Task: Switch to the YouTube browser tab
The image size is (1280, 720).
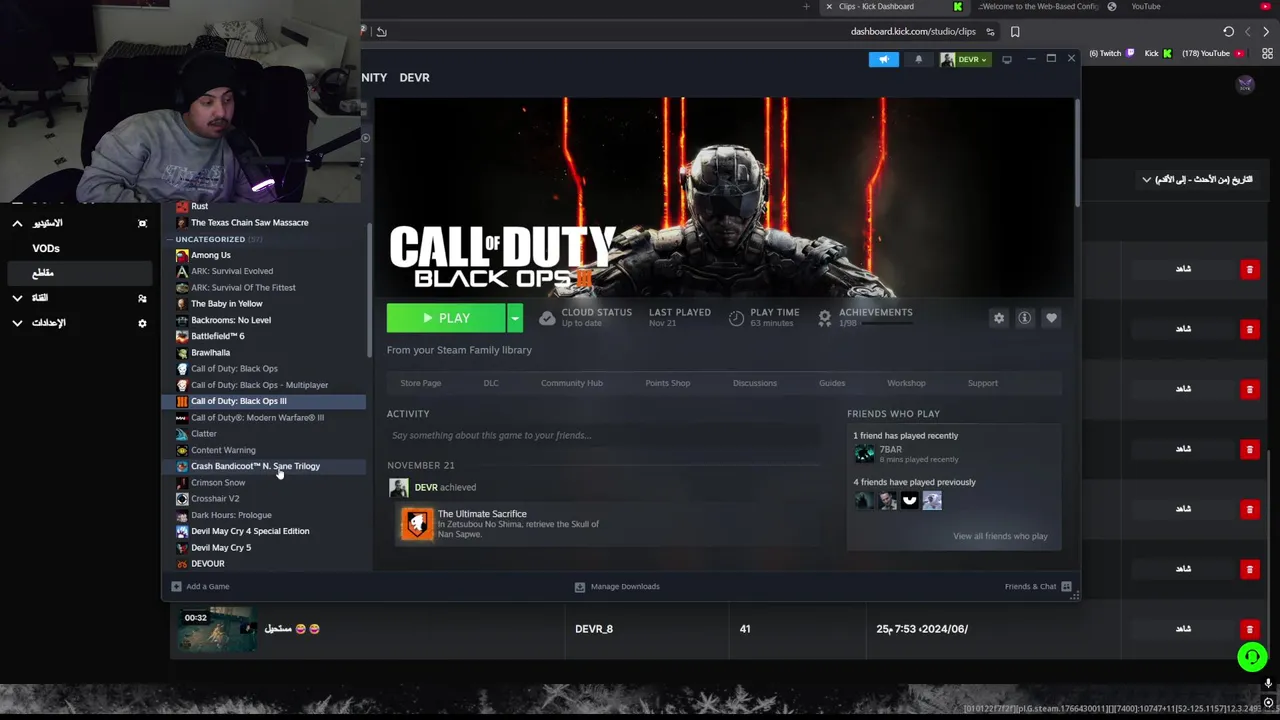Action: (x=1145, y=7)
